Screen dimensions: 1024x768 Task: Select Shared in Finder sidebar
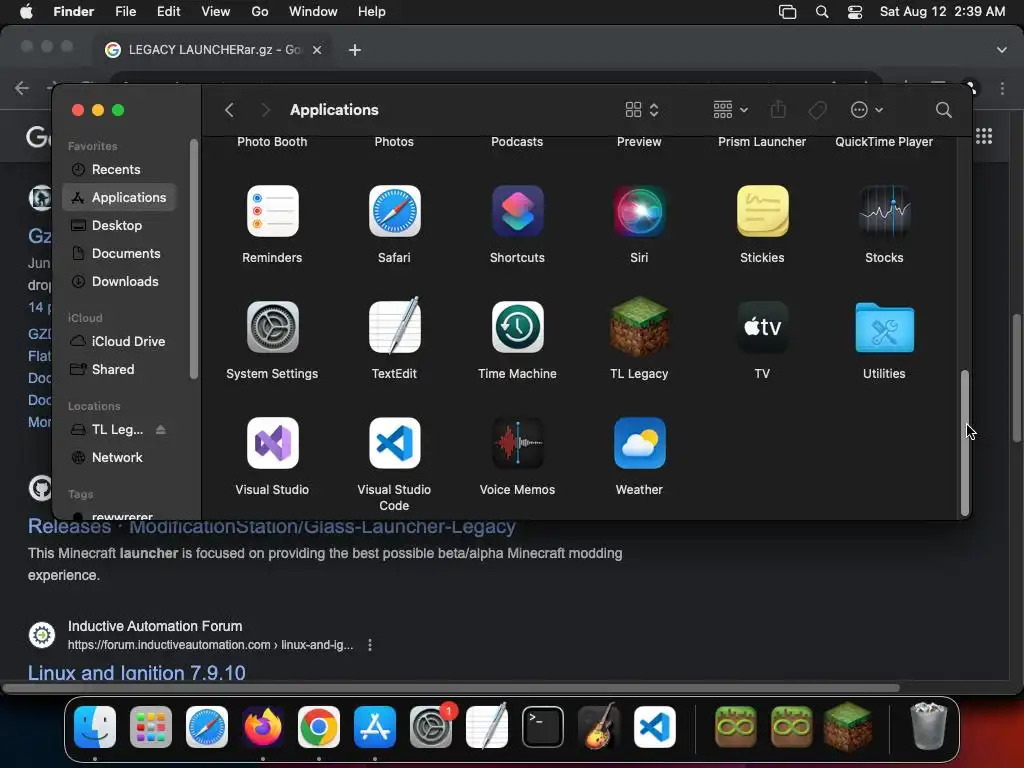[x=119, y=370]
